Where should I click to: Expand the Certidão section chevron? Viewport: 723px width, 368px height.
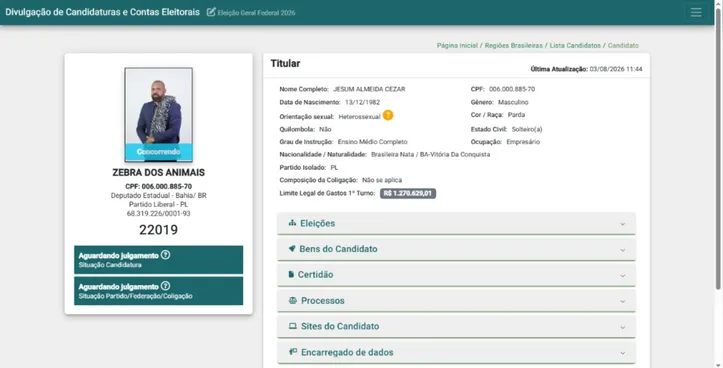pyautogui.click(x=622, y=276)
